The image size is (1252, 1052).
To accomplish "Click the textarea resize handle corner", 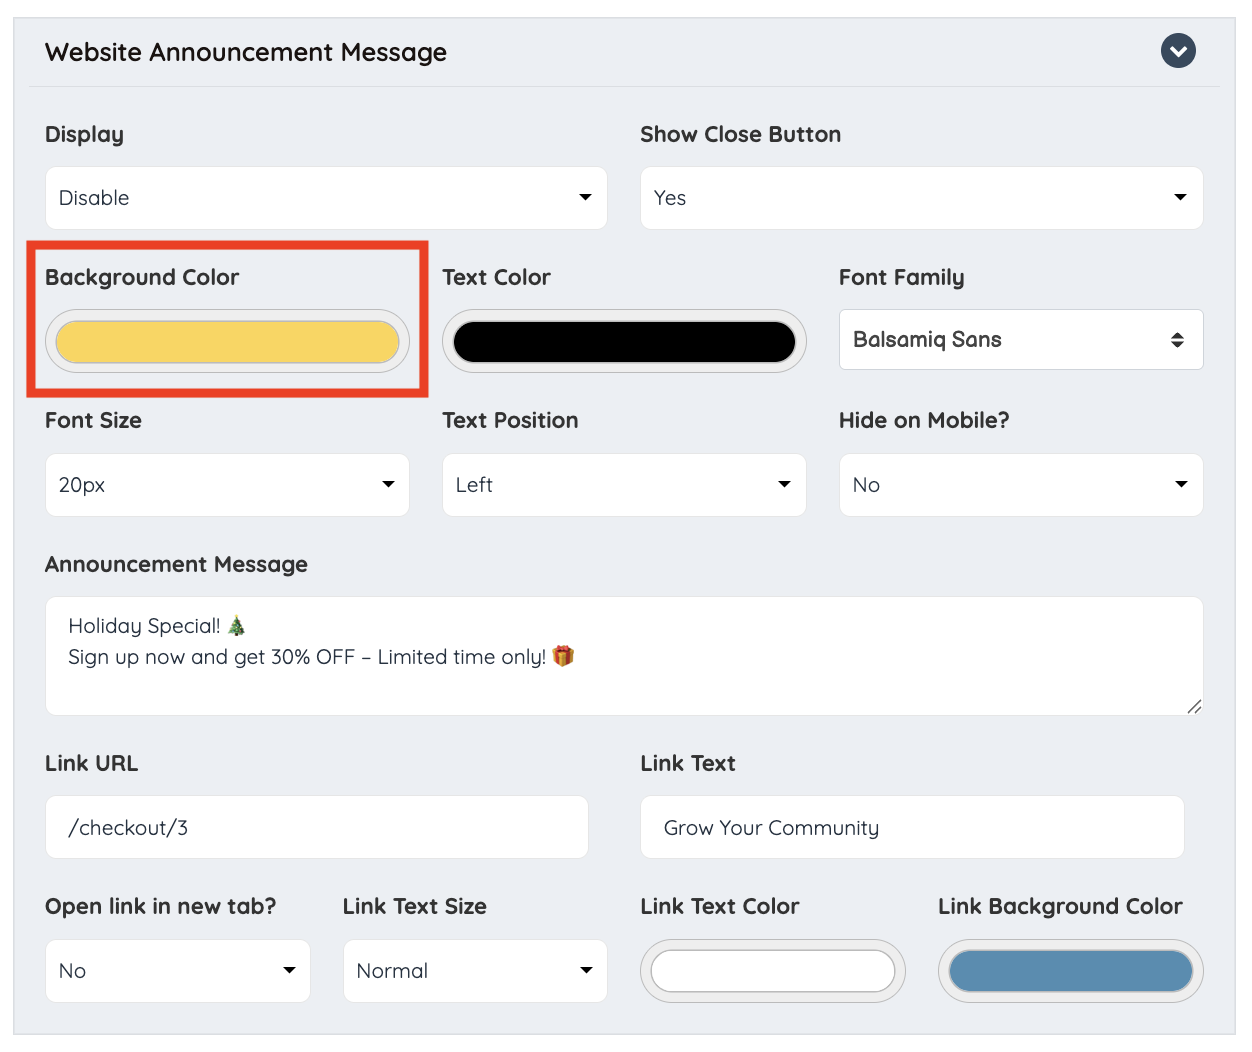I will pos(1194,706).
